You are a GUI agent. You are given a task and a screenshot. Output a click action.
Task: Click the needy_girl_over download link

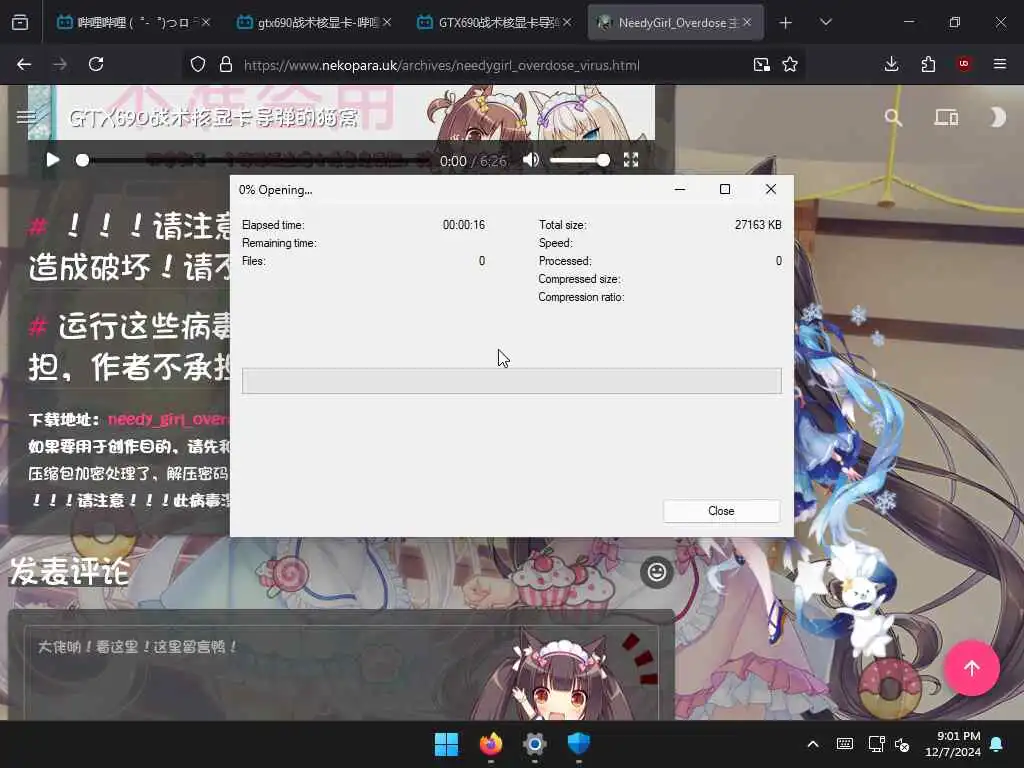pos(168,419)
